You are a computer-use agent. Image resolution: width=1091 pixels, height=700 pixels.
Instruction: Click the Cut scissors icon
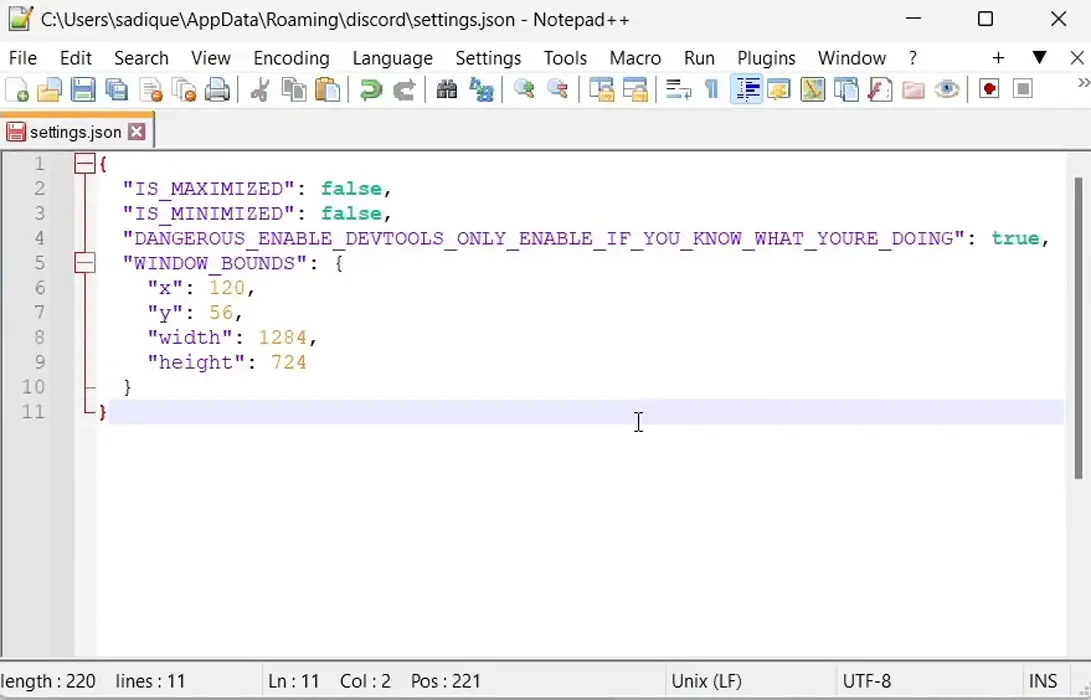(260, 90)
